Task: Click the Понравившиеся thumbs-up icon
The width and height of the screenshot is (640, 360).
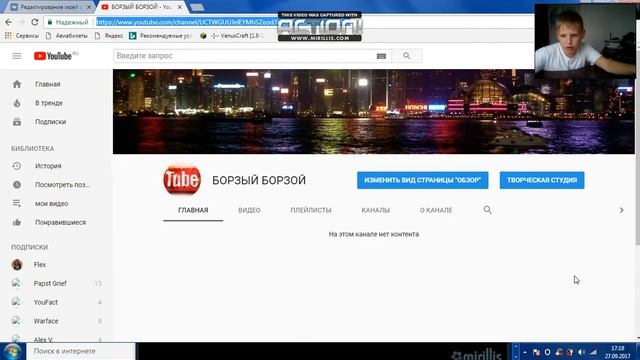Action: coord(17,222)
